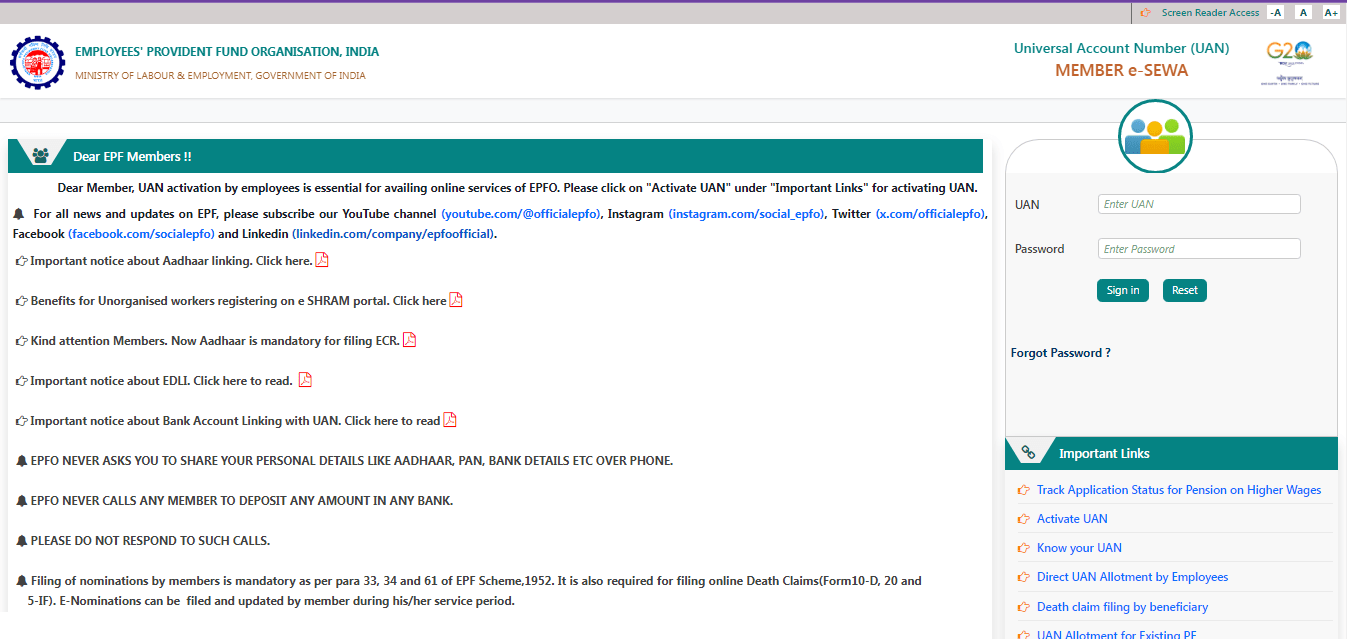Open the Forgot Password link
The image size is (1347, 639).
point(1060,353)
